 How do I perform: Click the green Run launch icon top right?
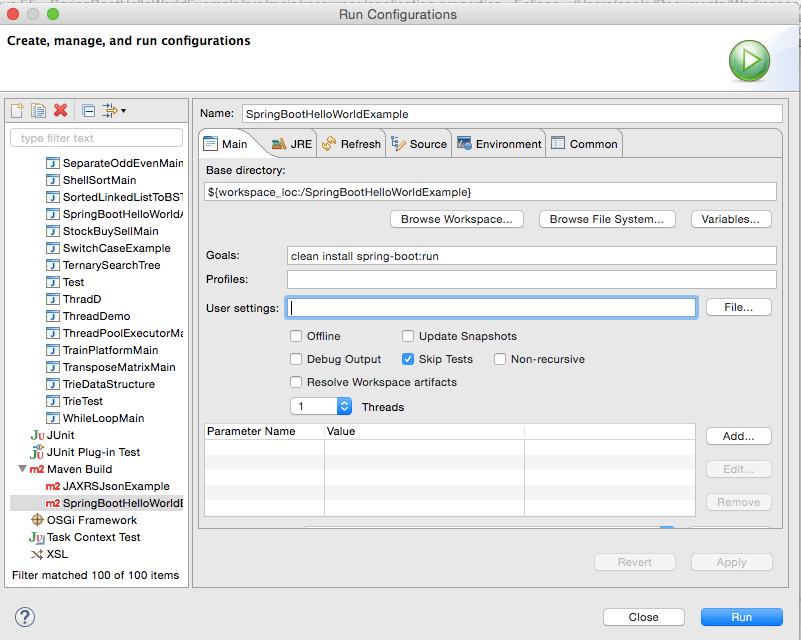coord(749,59)
